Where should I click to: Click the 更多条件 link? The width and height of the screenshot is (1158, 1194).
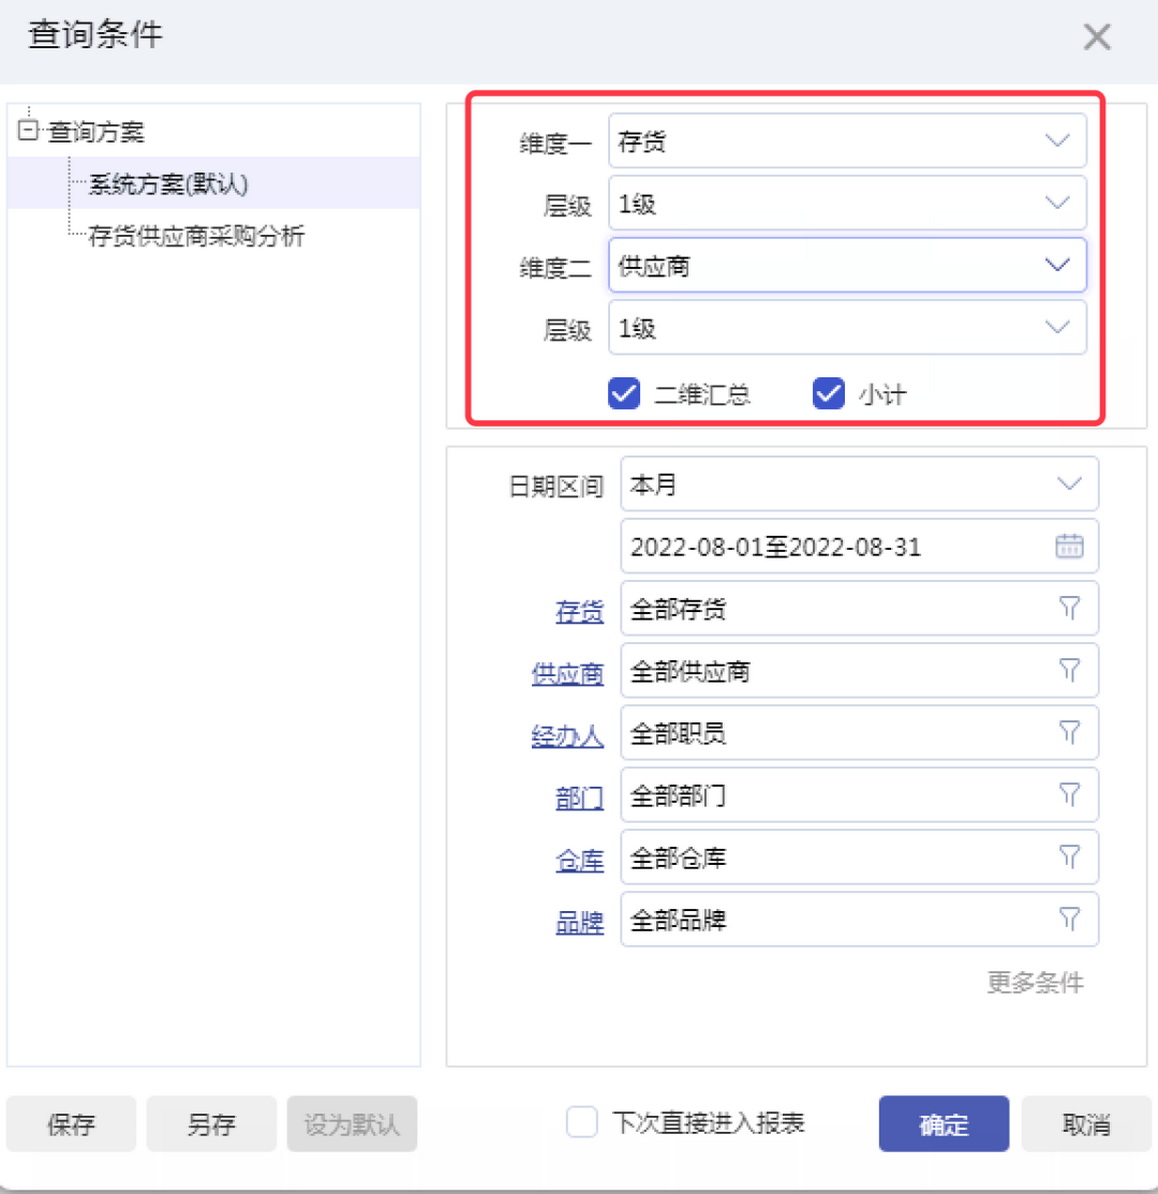coord(1035,982)
